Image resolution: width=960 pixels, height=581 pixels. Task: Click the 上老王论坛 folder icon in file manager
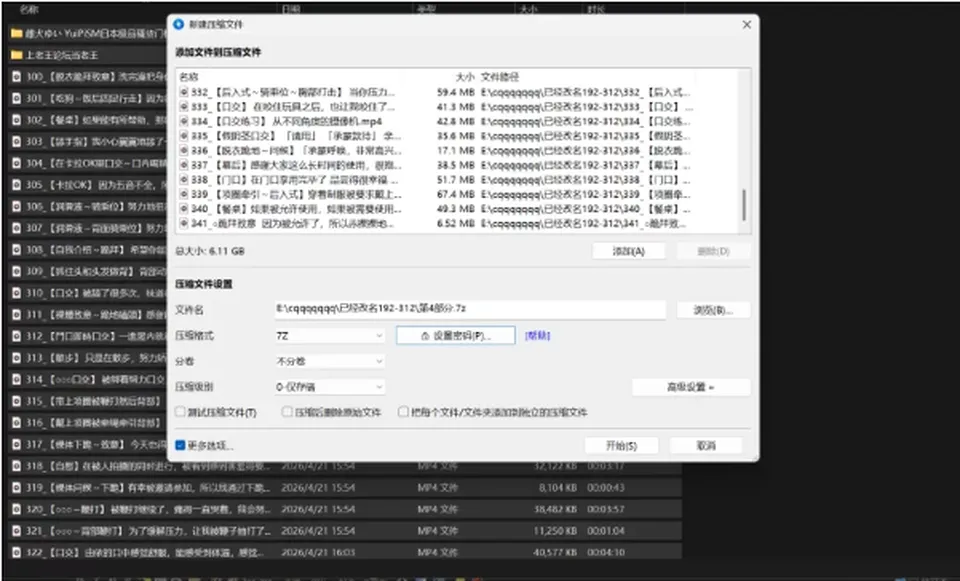click(17, 55)
